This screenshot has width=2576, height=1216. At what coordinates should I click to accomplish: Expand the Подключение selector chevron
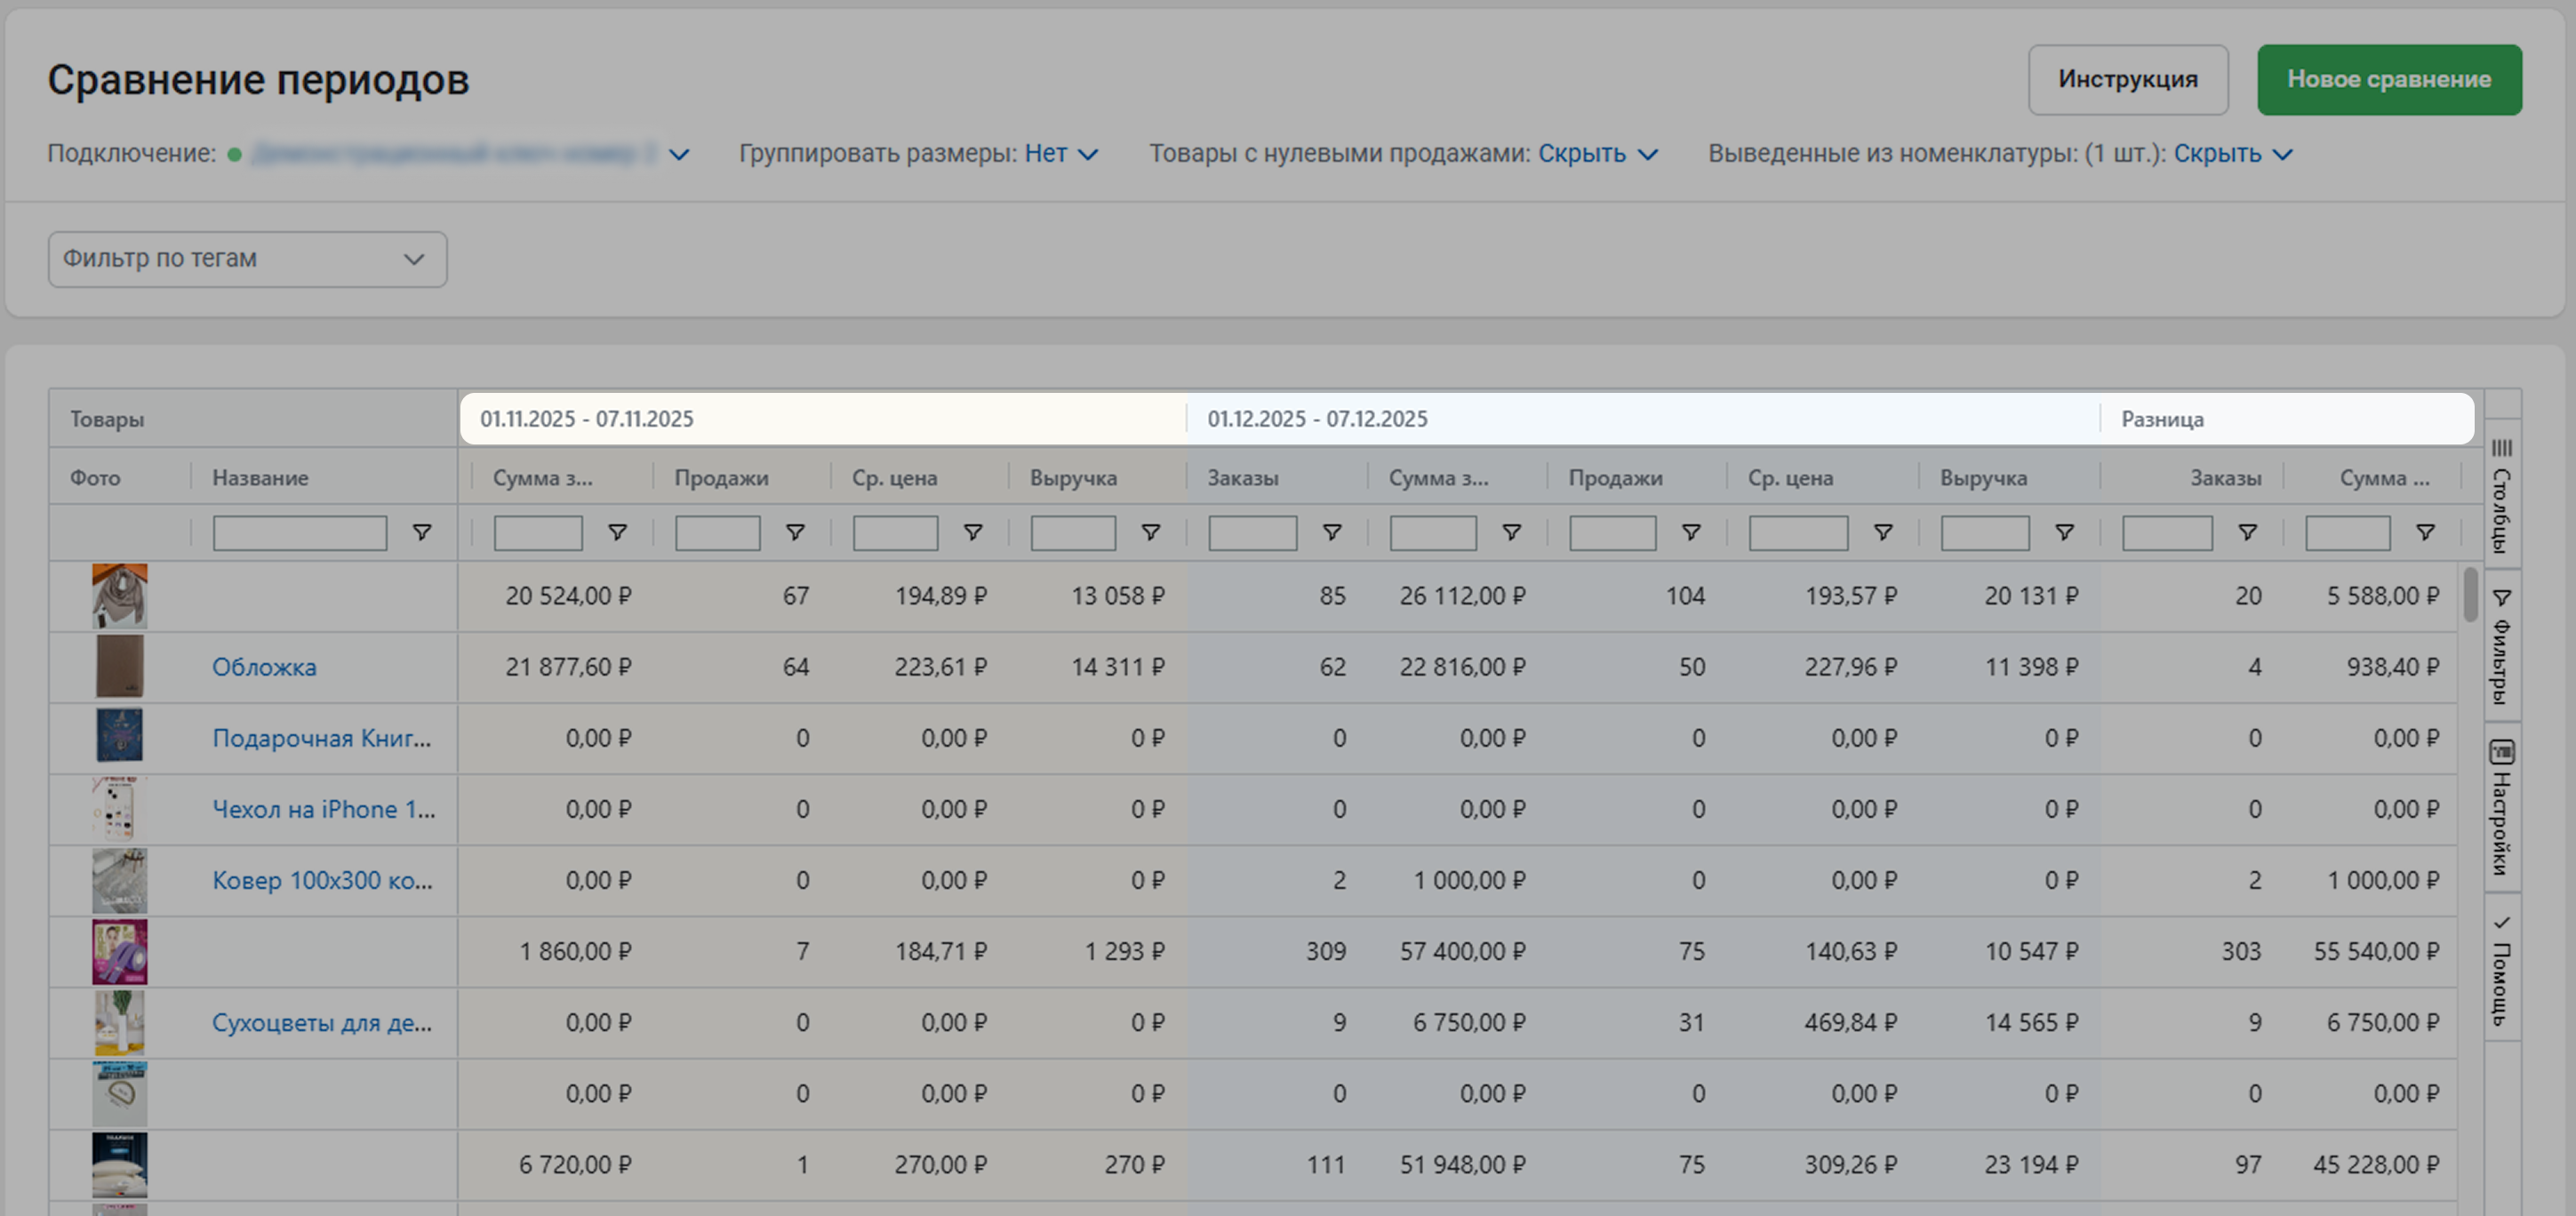point(679,154)
